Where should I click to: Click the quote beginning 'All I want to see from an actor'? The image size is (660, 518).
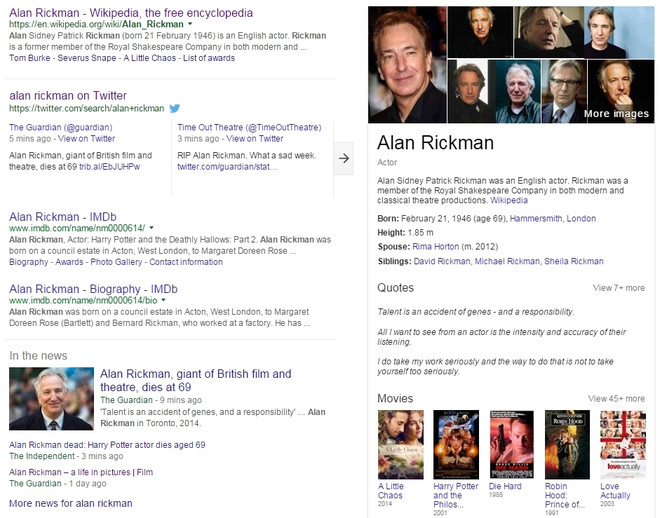(502, 337)
